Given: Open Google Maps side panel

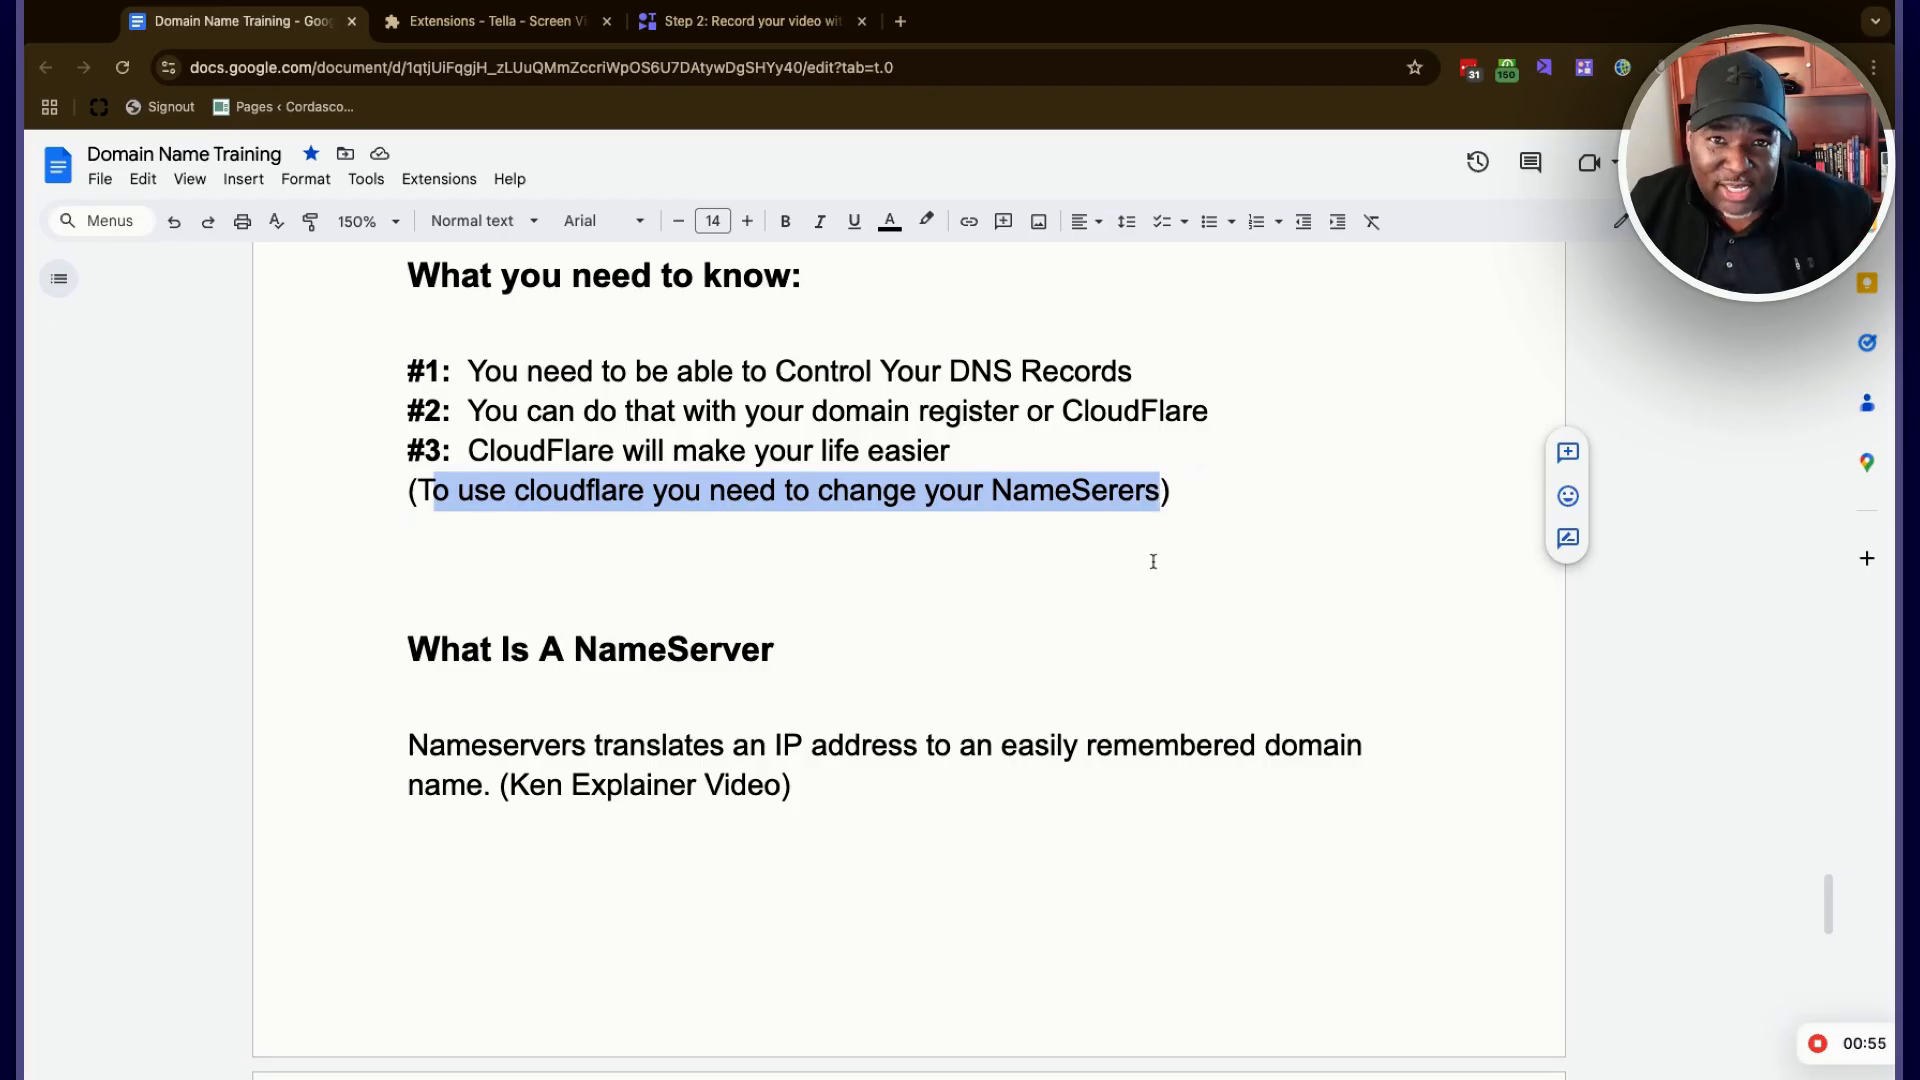Looking at the screenshot, I should pyautogui.click(x=1866, y=463).
